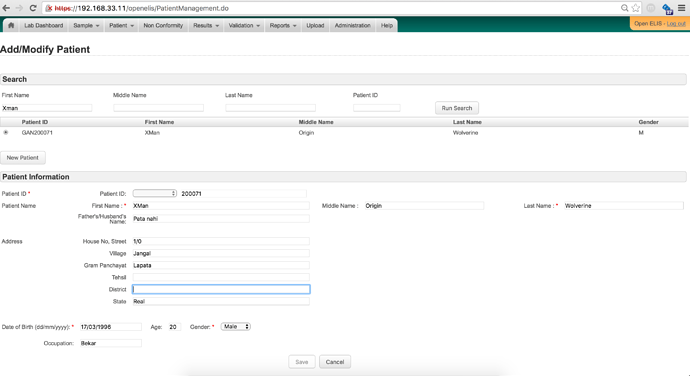Click the Gender column header

648,122
